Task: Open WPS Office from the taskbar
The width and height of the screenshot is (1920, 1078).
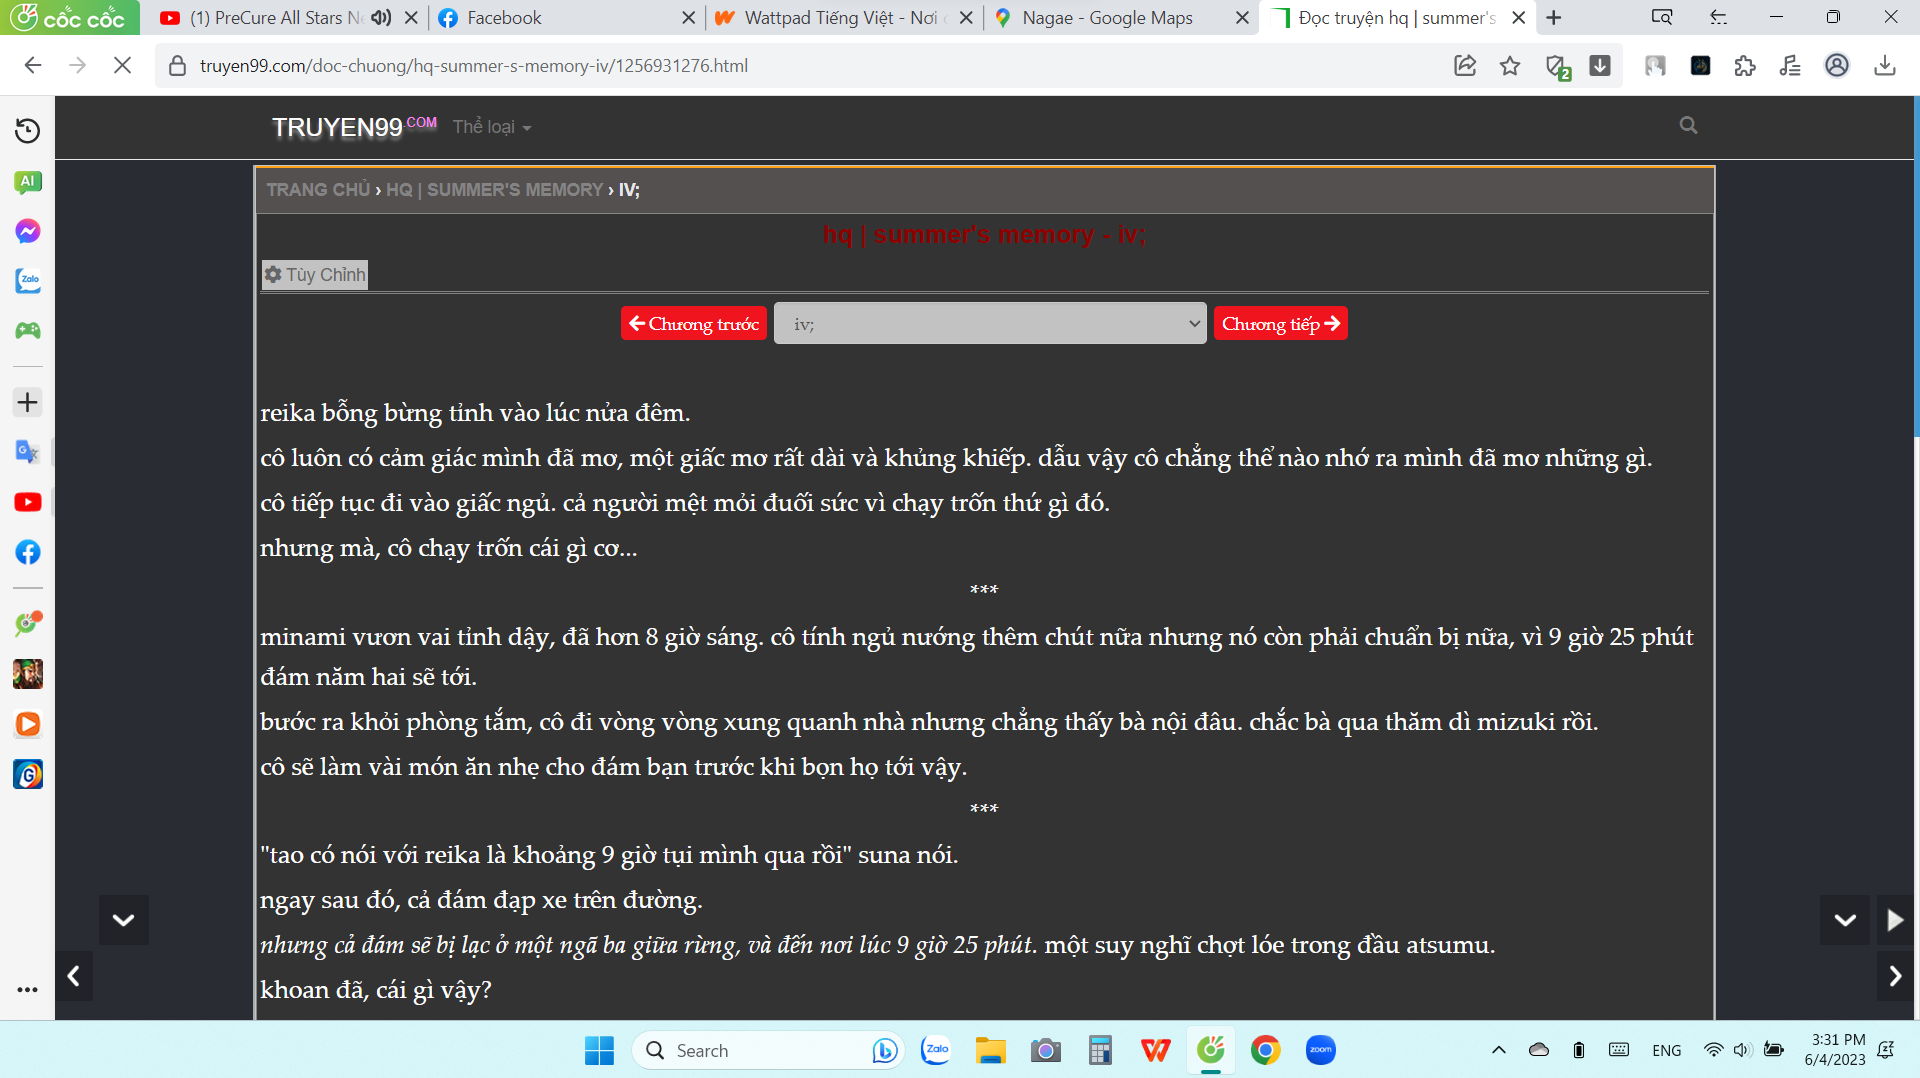Action: point(1155,1050)
